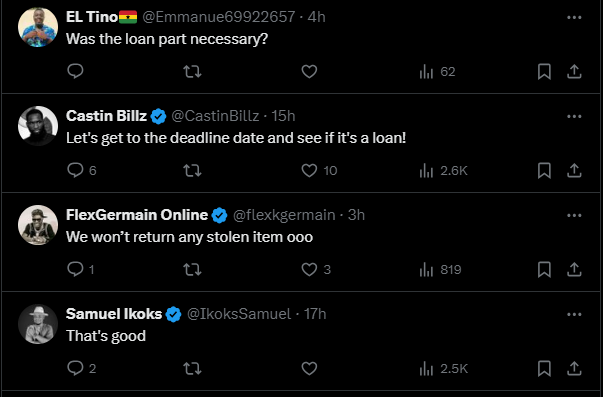Screen dimensions: 603x397
Task: View analytics showing 819 views
Action: pyautogui.click(x=440, y=269)
